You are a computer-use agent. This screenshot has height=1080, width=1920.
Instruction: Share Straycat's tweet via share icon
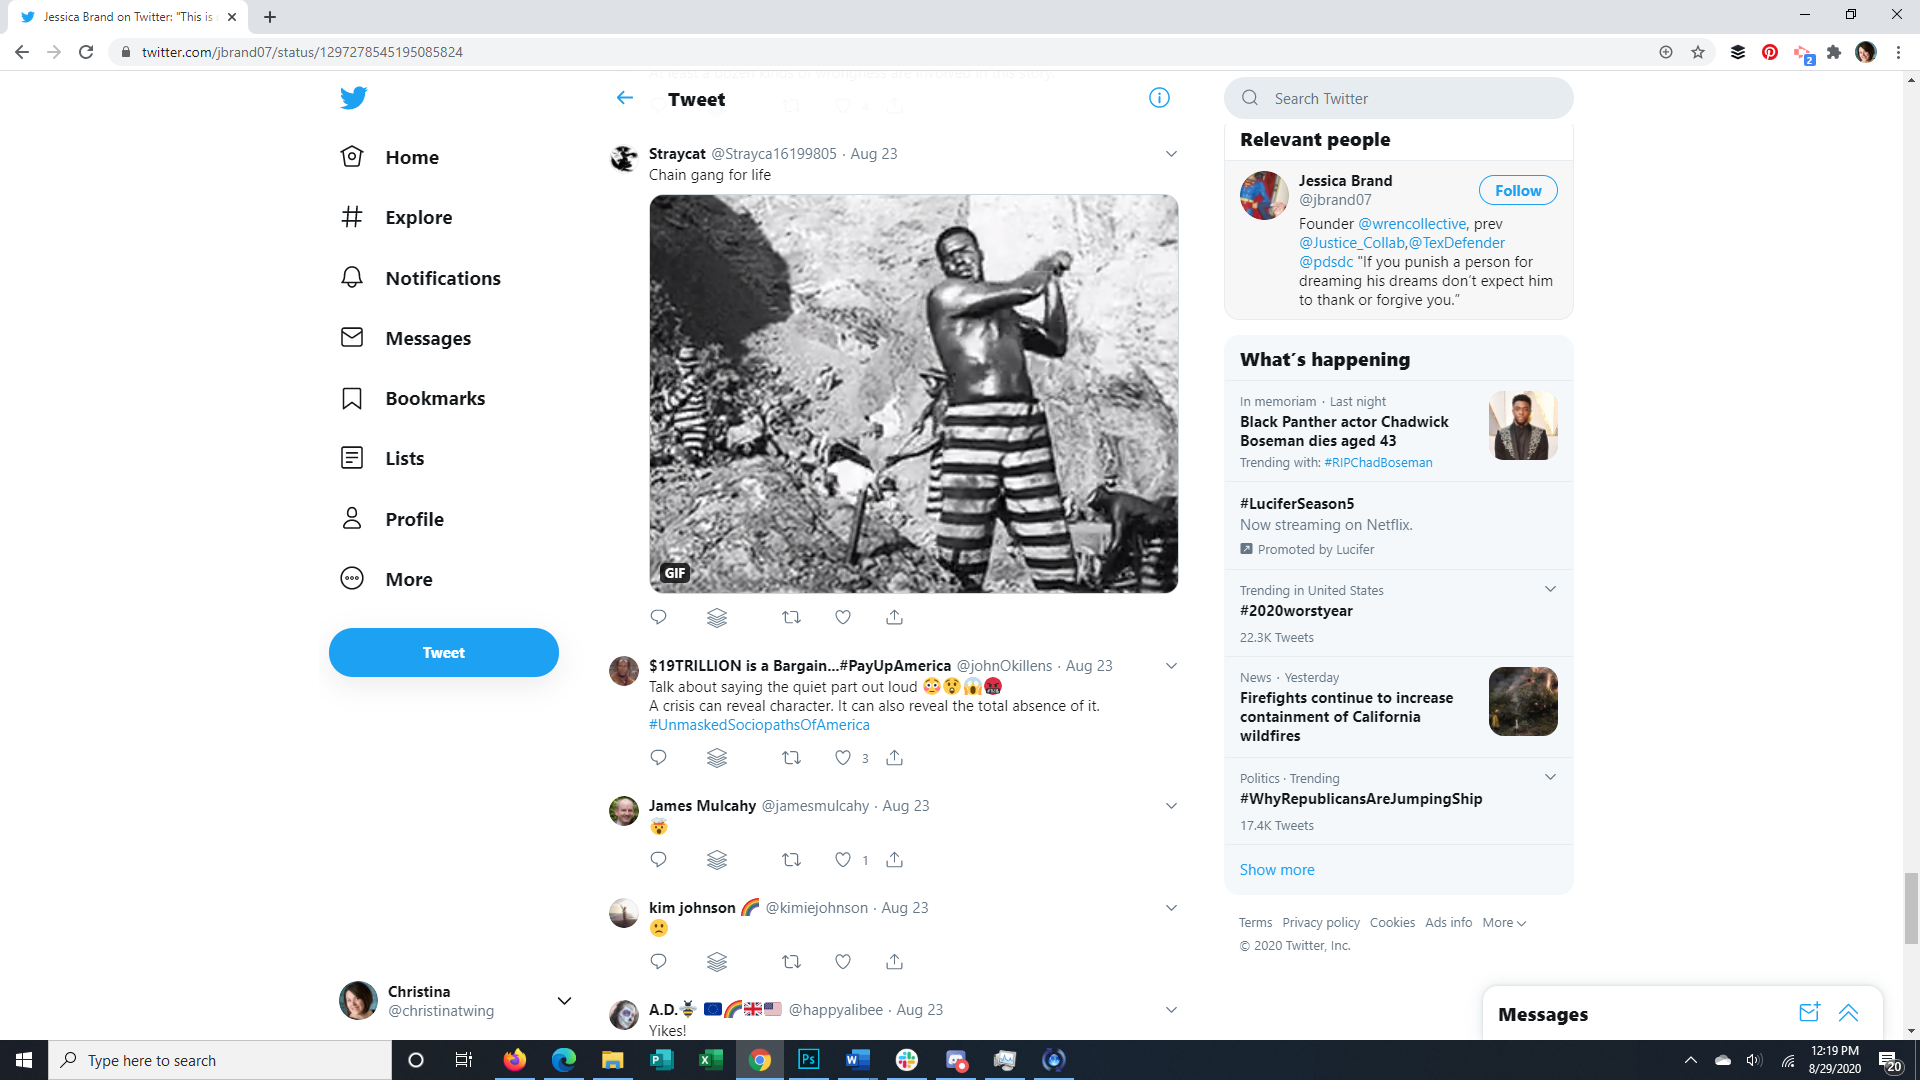pos(894,618)
